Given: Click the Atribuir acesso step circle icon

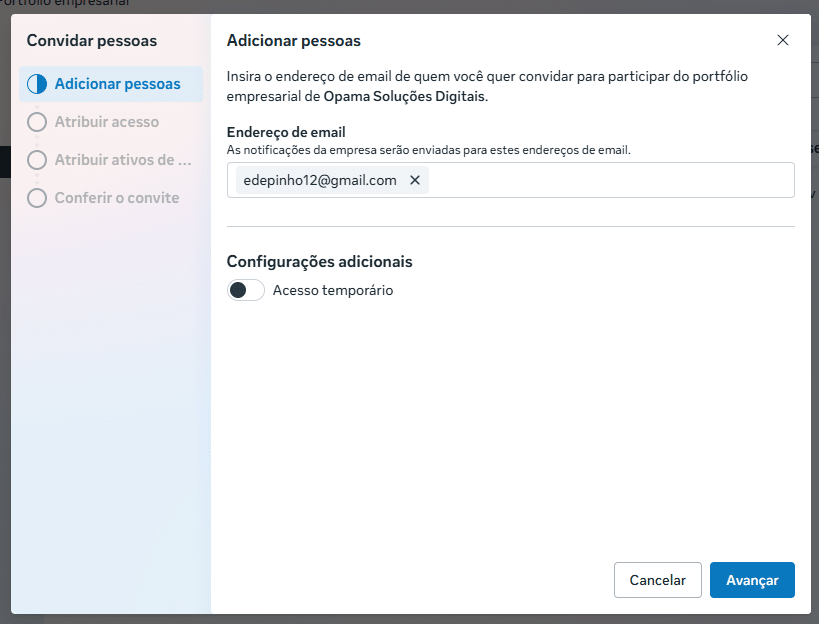Looking at the screenshot, I should pyautogui.click(x=37, y=122).
